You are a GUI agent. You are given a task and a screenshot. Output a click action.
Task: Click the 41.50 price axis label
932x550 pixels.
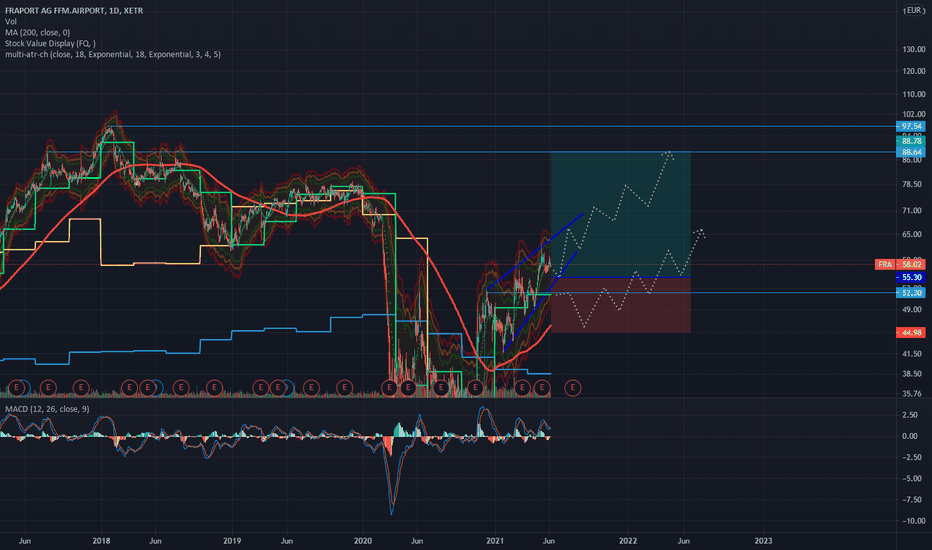coord(914,354)
